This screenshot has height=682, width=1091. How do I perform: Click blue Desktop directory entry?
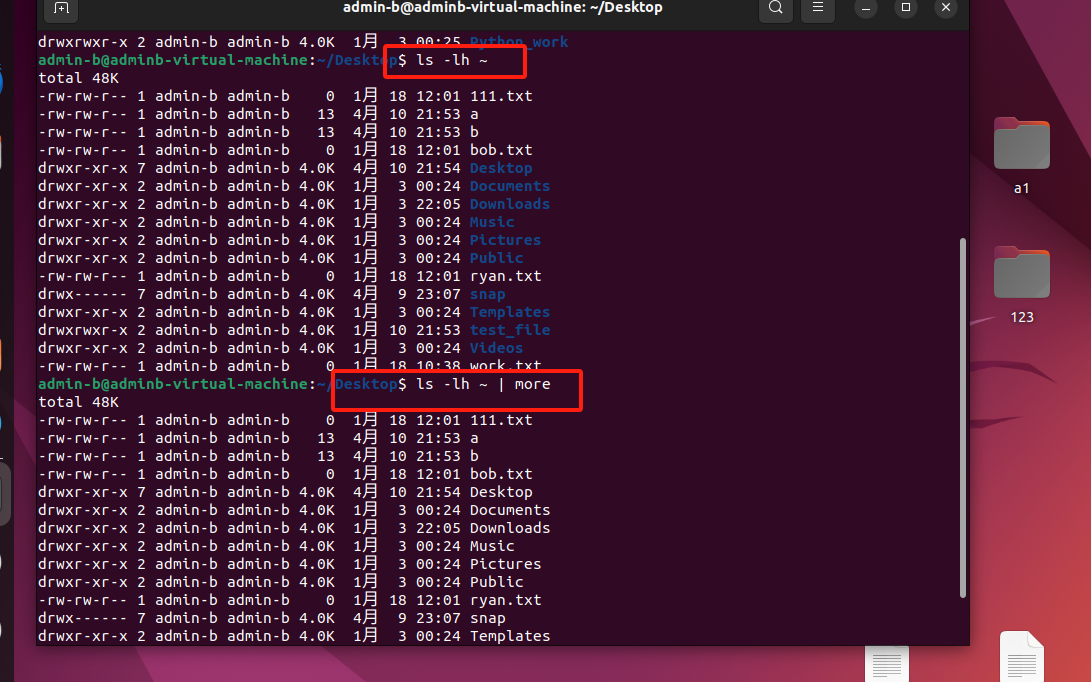point(501,168)
